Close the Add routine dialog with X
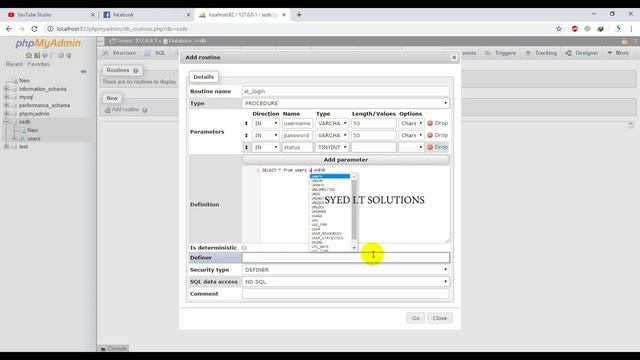 [x=453, y=58]
